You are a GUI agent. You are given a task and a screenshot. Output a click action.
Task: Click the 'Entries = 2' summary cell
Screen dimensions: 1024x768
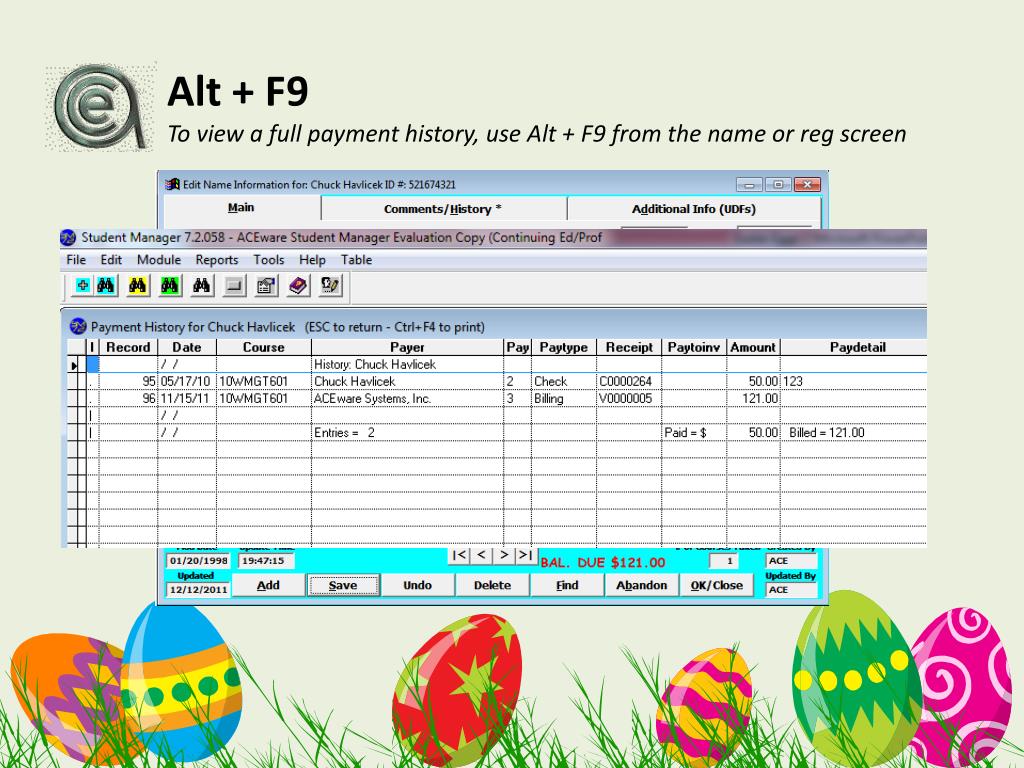tap(408, 432)
